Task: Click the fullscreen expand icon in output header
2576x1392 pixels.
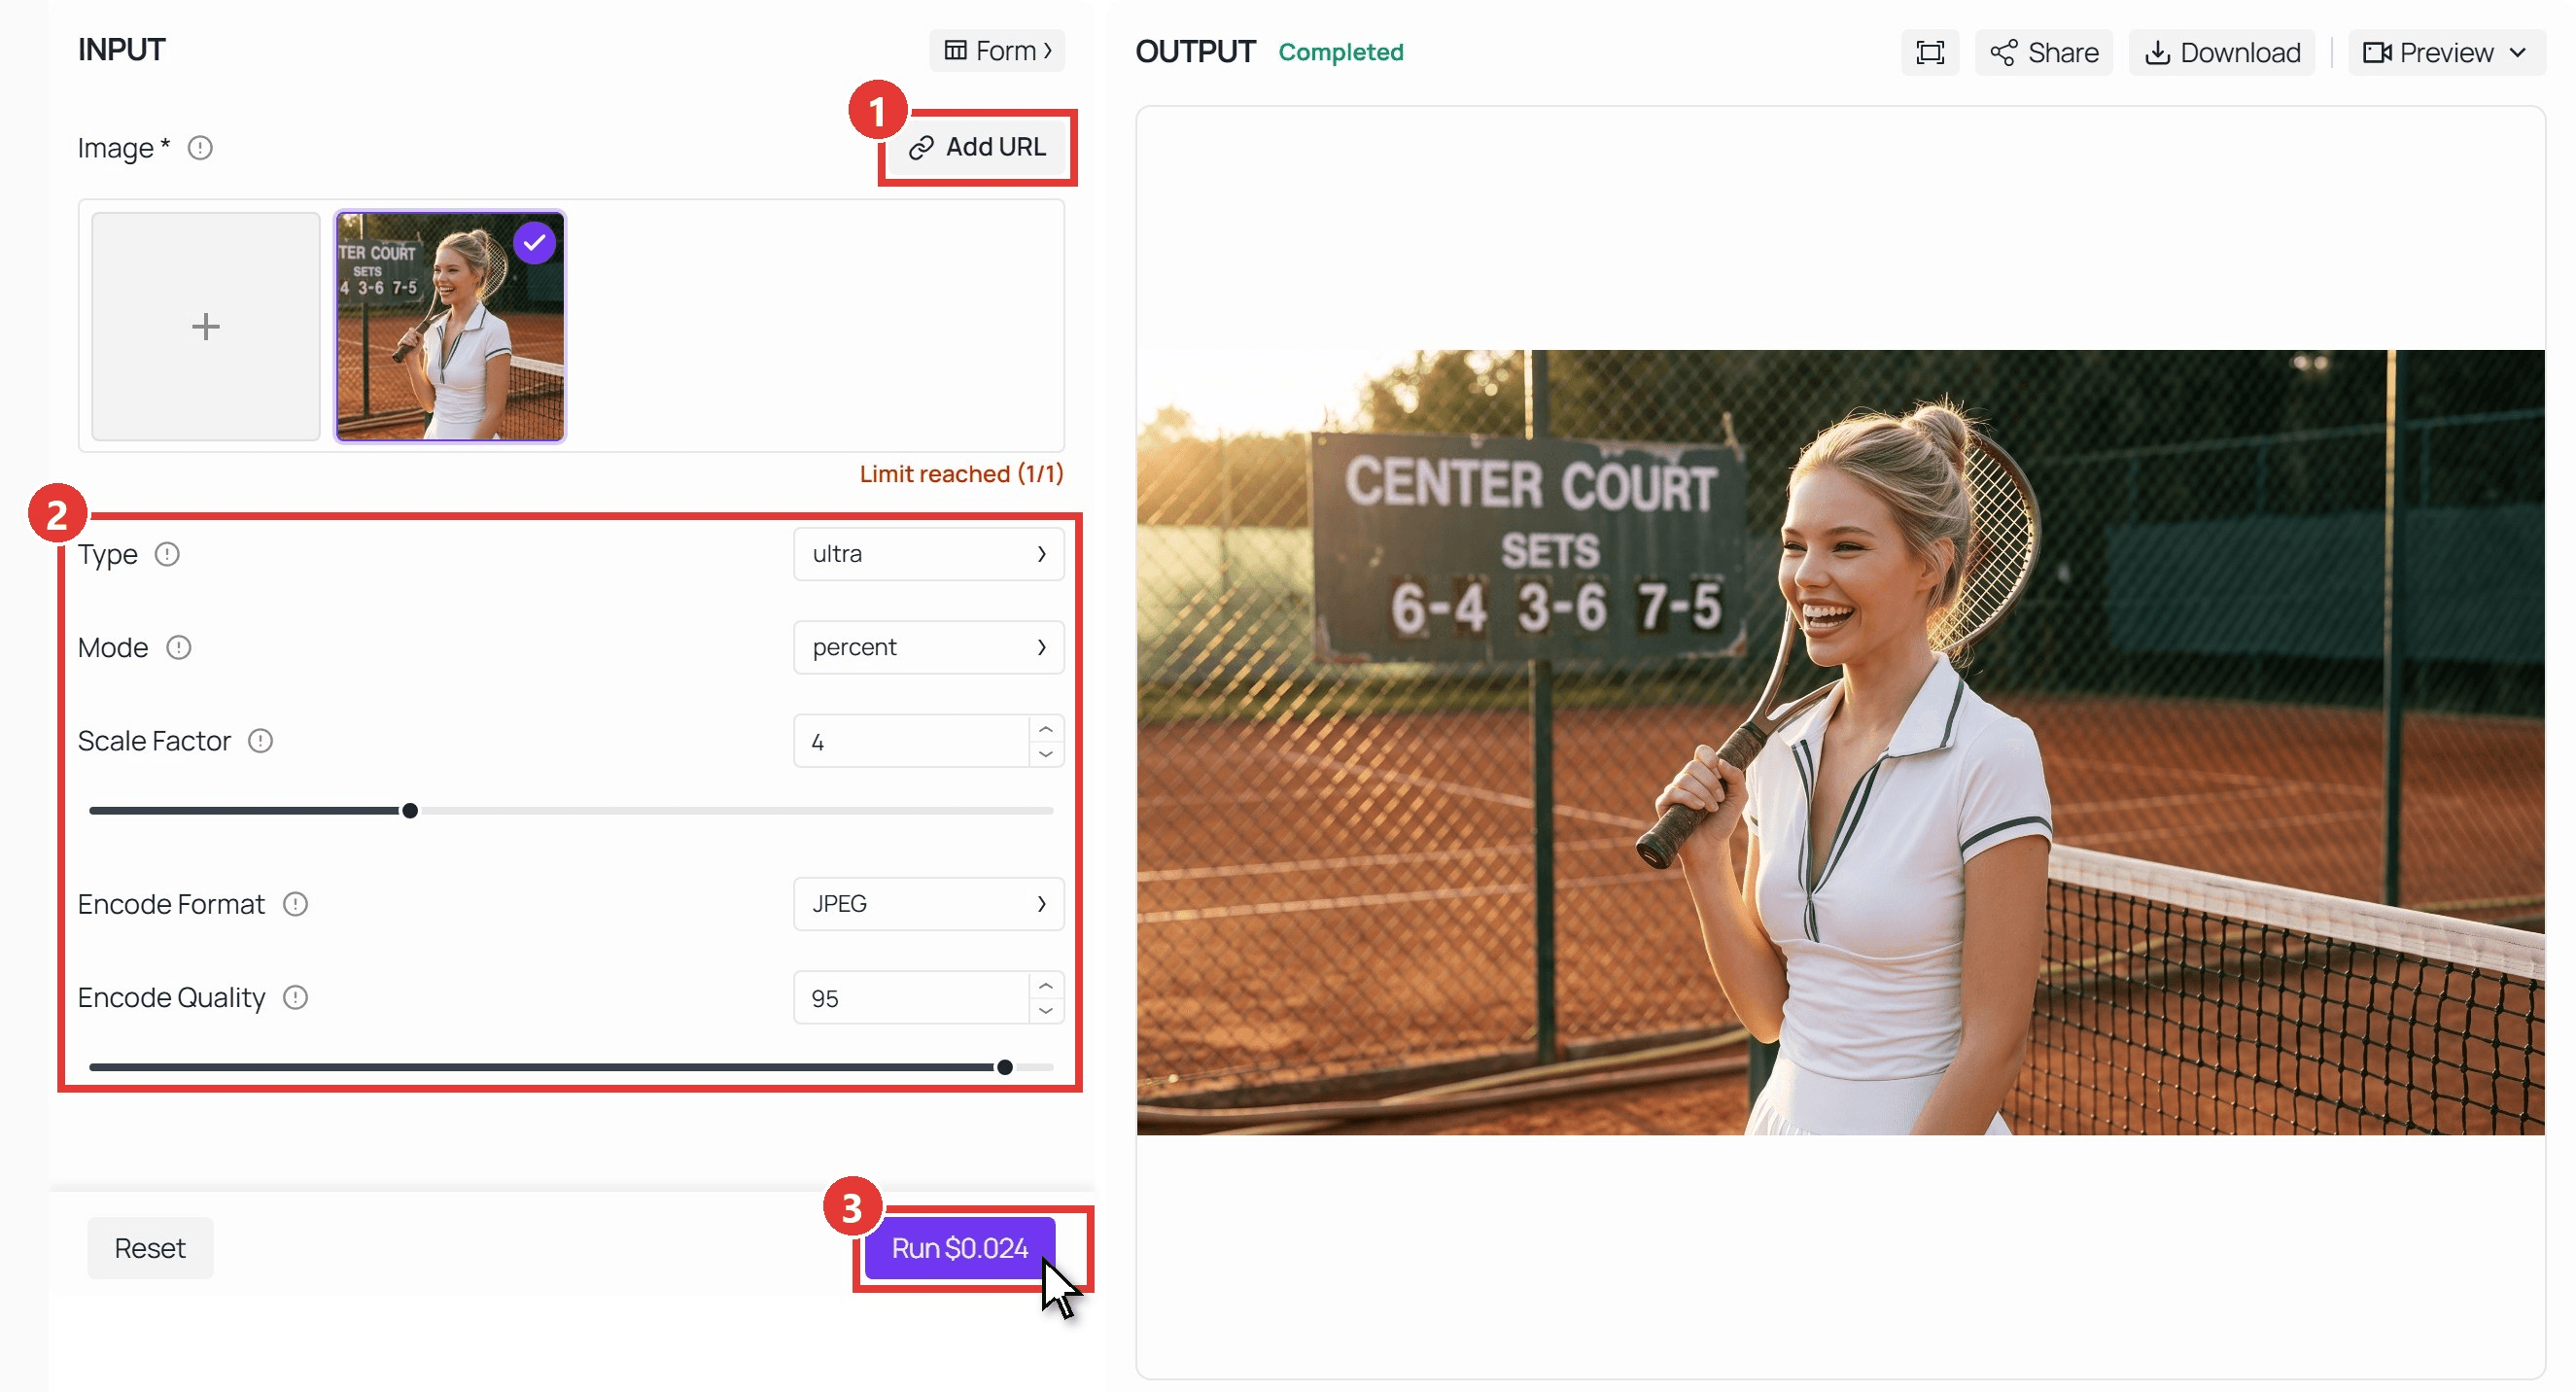Action: point(1929,52)
